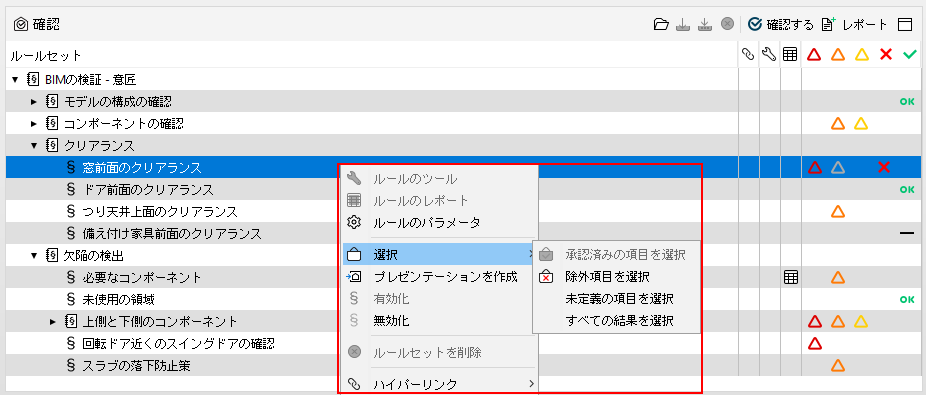The image size is (926, 395).
Task: Click ルールのレポート menu item
Action: point(440,201)
